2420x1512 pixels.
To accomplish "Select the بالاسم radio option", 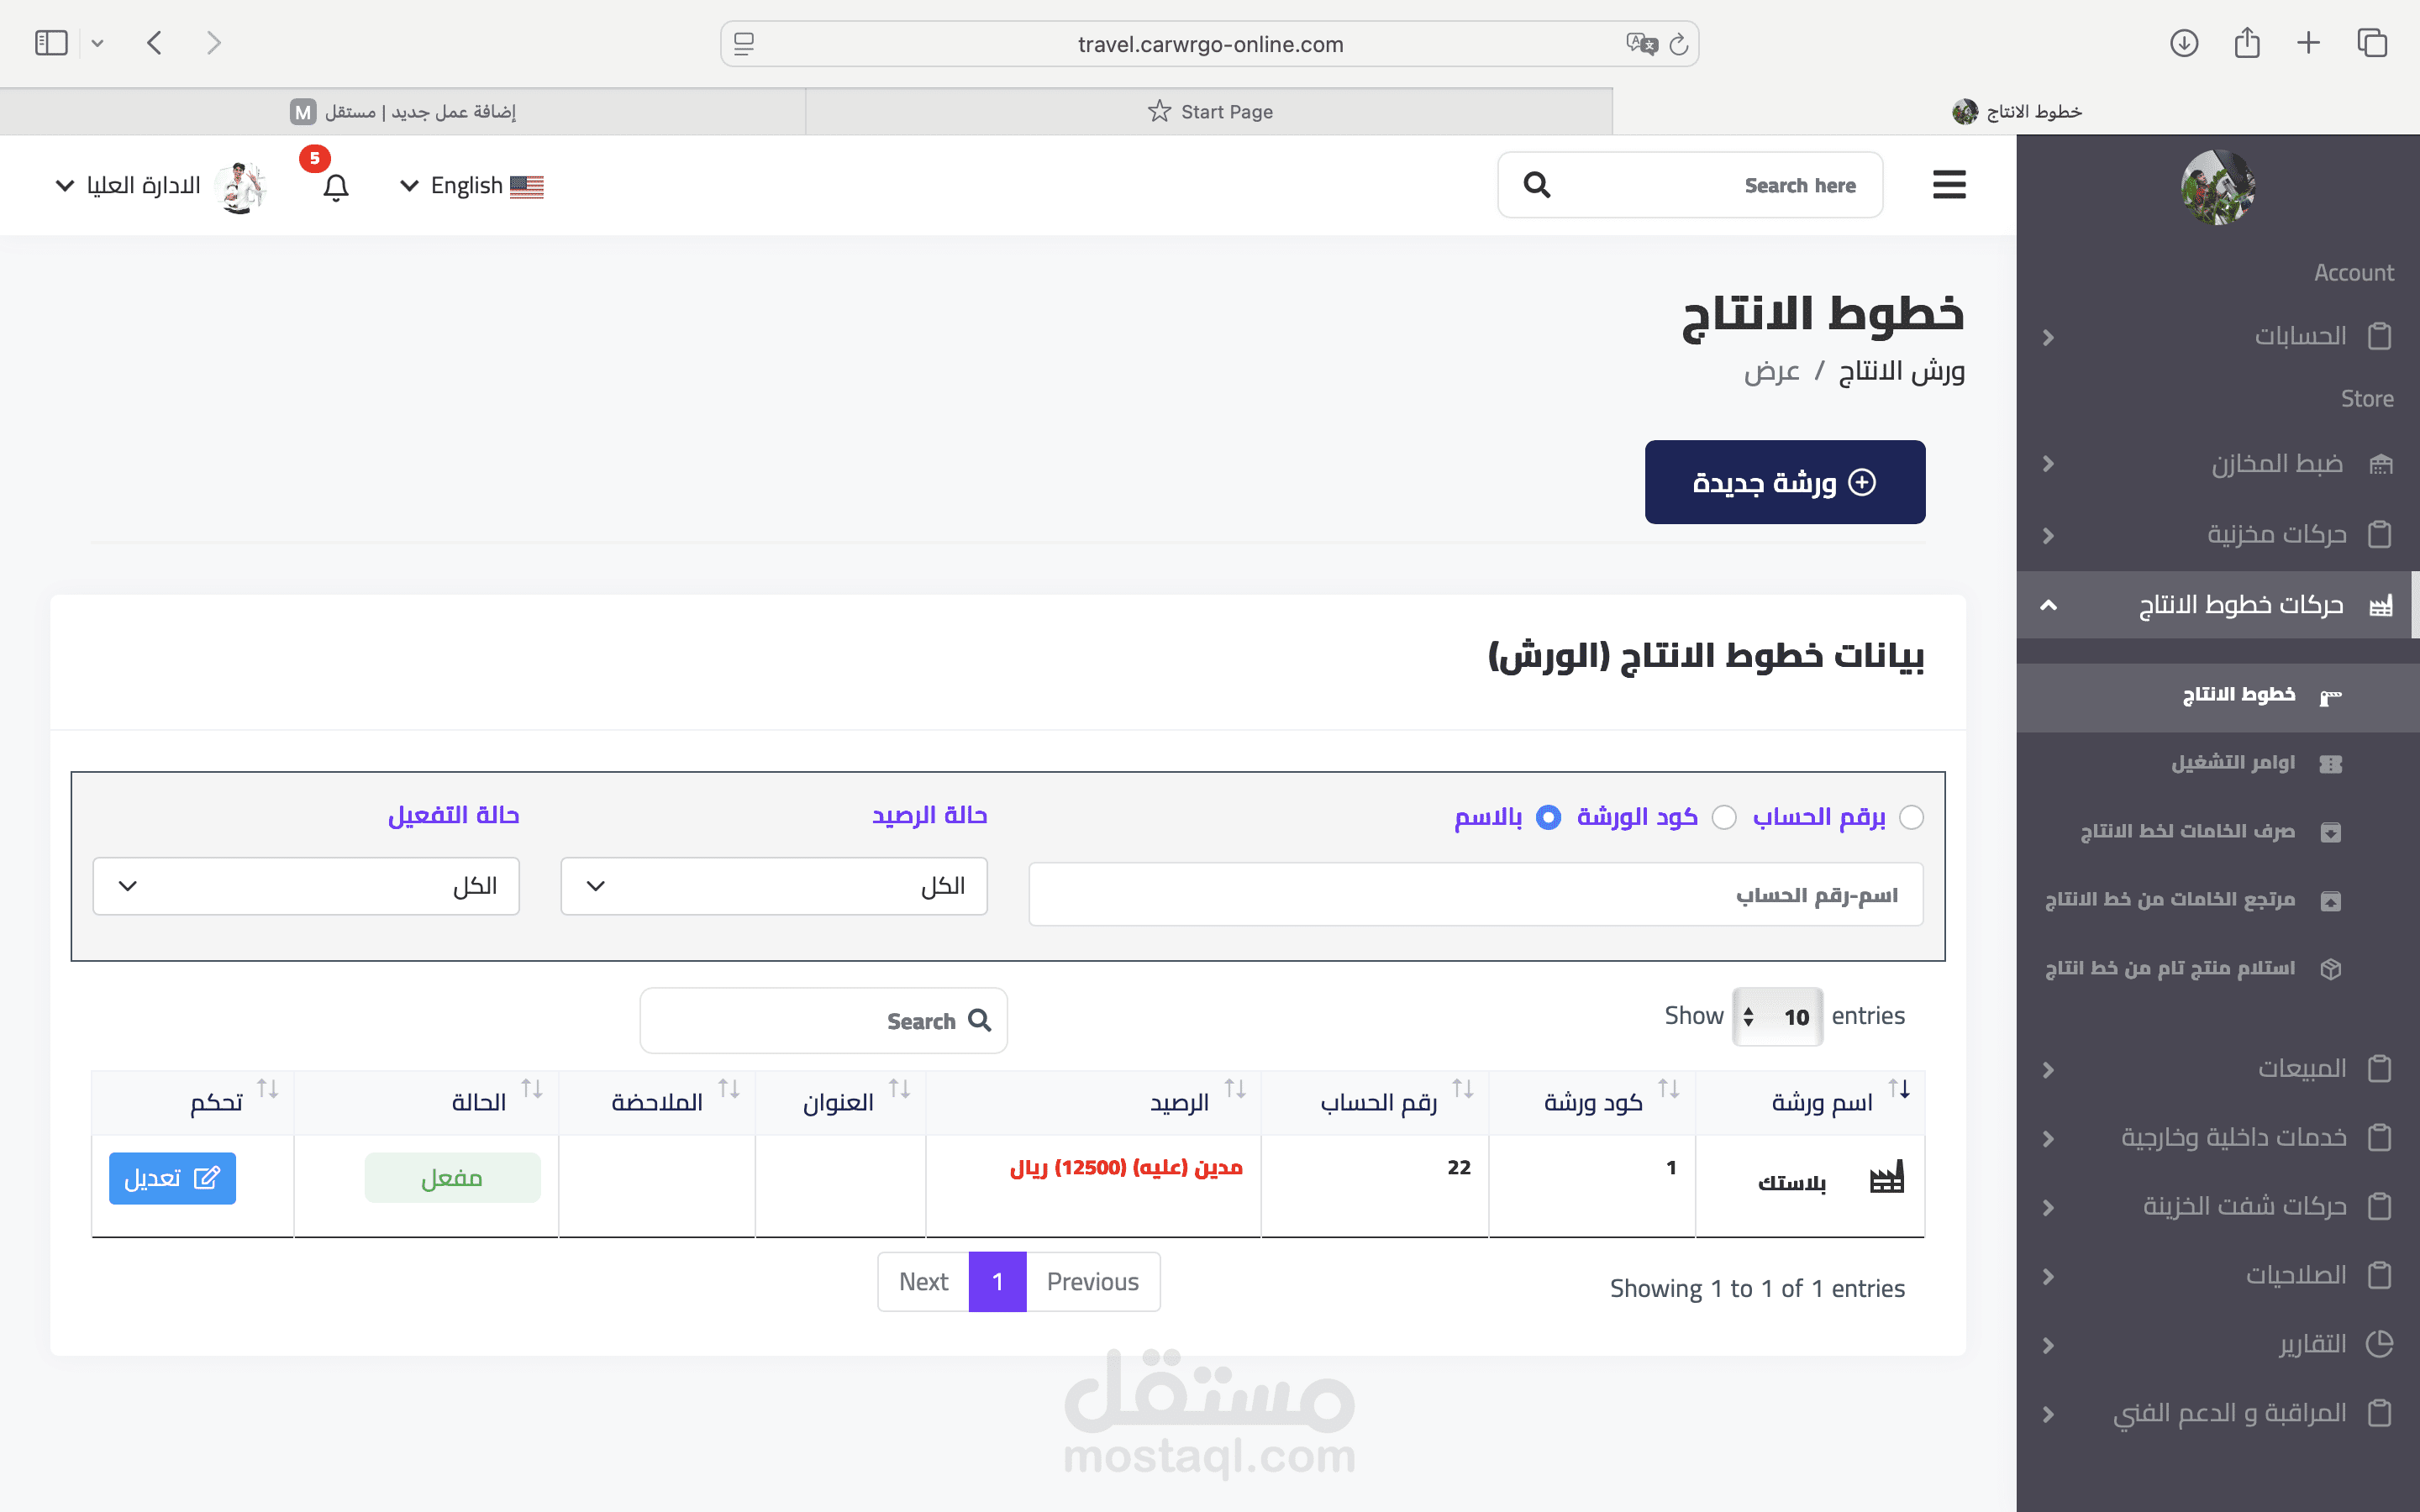I will (1548, 817).
